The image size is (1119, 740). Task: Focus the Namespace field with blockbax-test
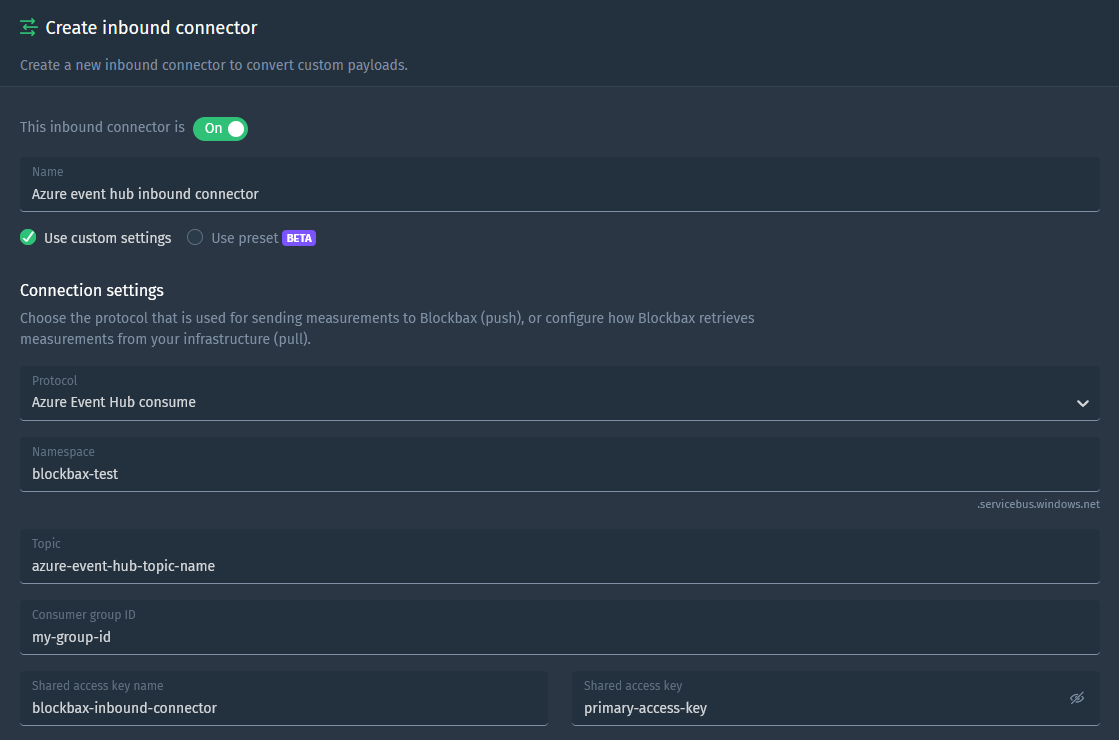(x=560, y=464)
